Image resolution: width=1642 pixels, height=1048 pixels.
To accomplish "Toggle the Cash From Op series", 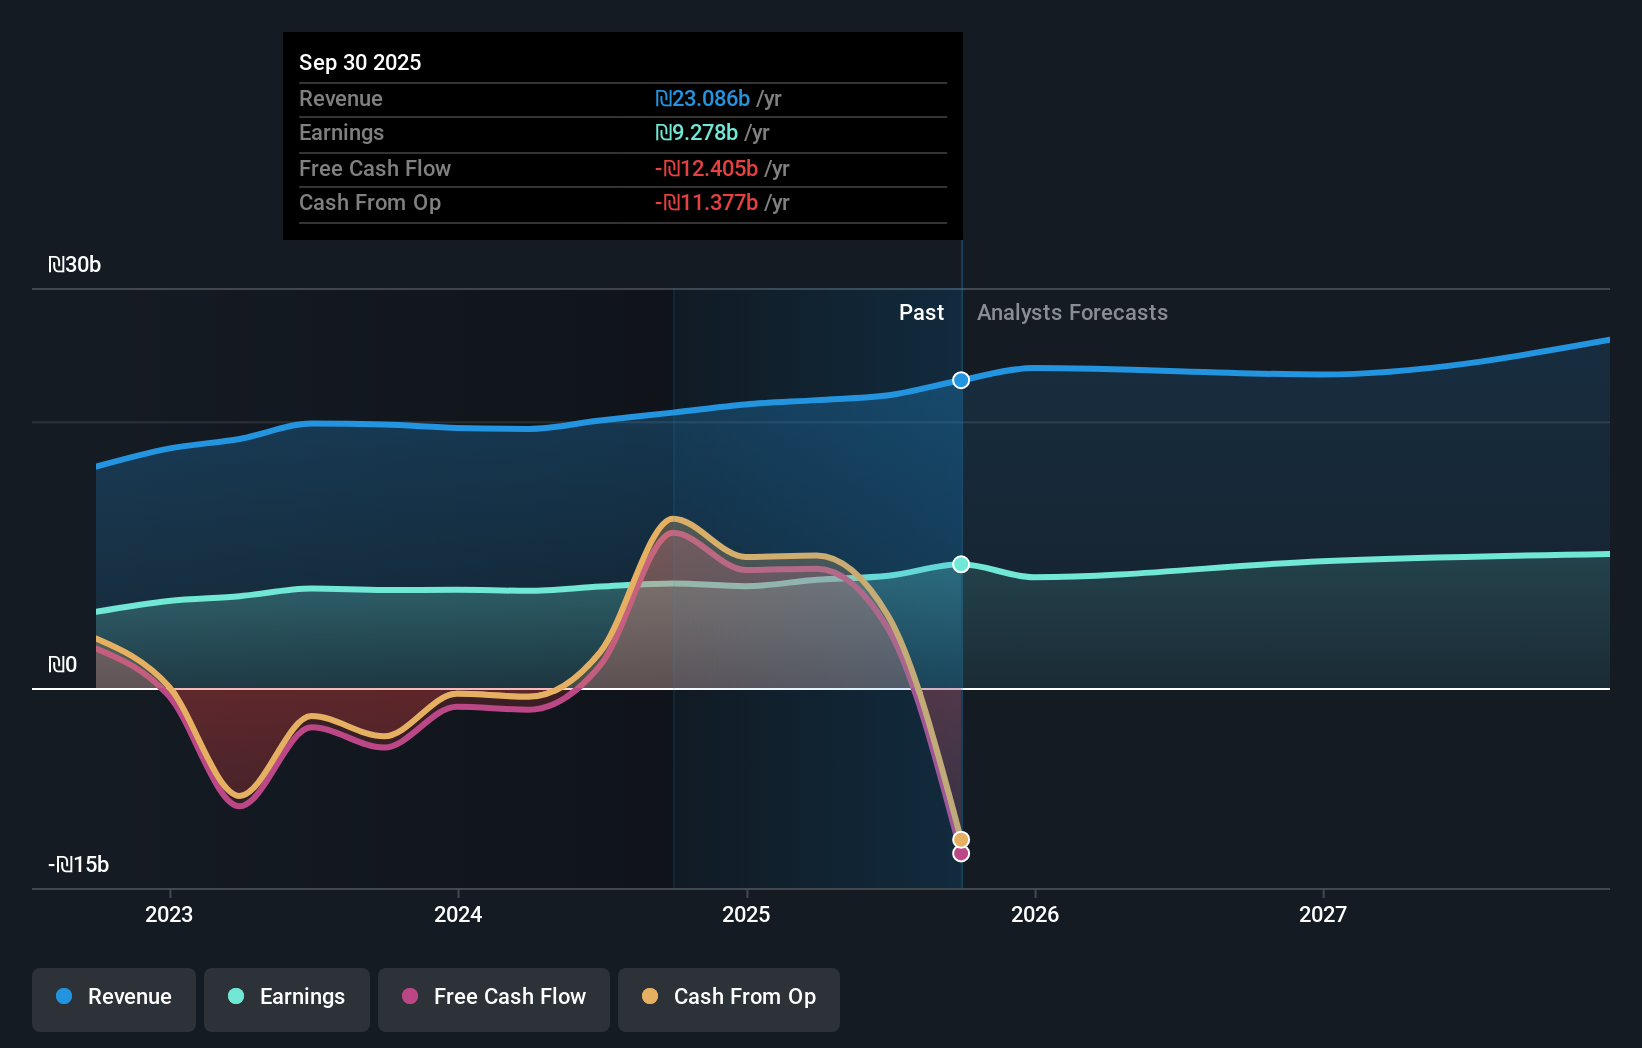I will click(728, 998).
